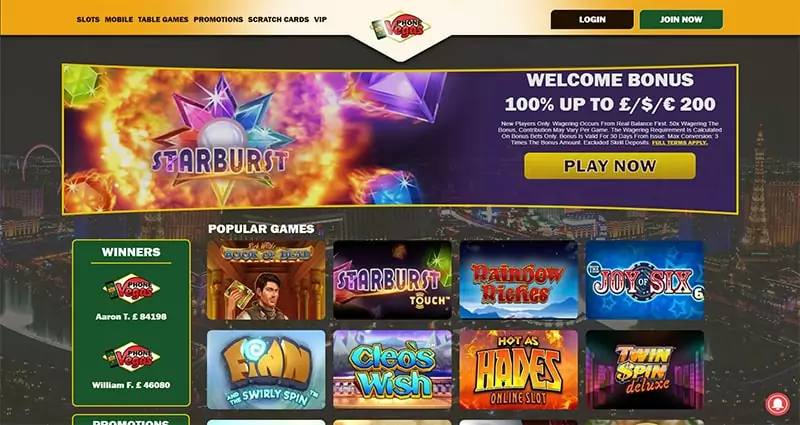Click the Join Now button
The height and width of the screenshot is (425, 800).
[x=681, y=19]
